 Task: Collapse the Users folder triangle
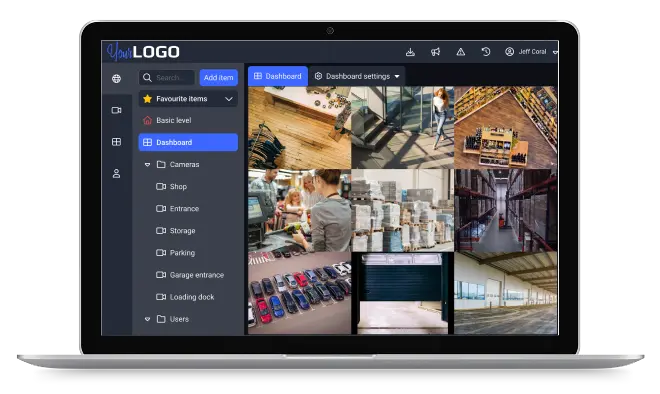pyautogui.click(x=147, y=319)
